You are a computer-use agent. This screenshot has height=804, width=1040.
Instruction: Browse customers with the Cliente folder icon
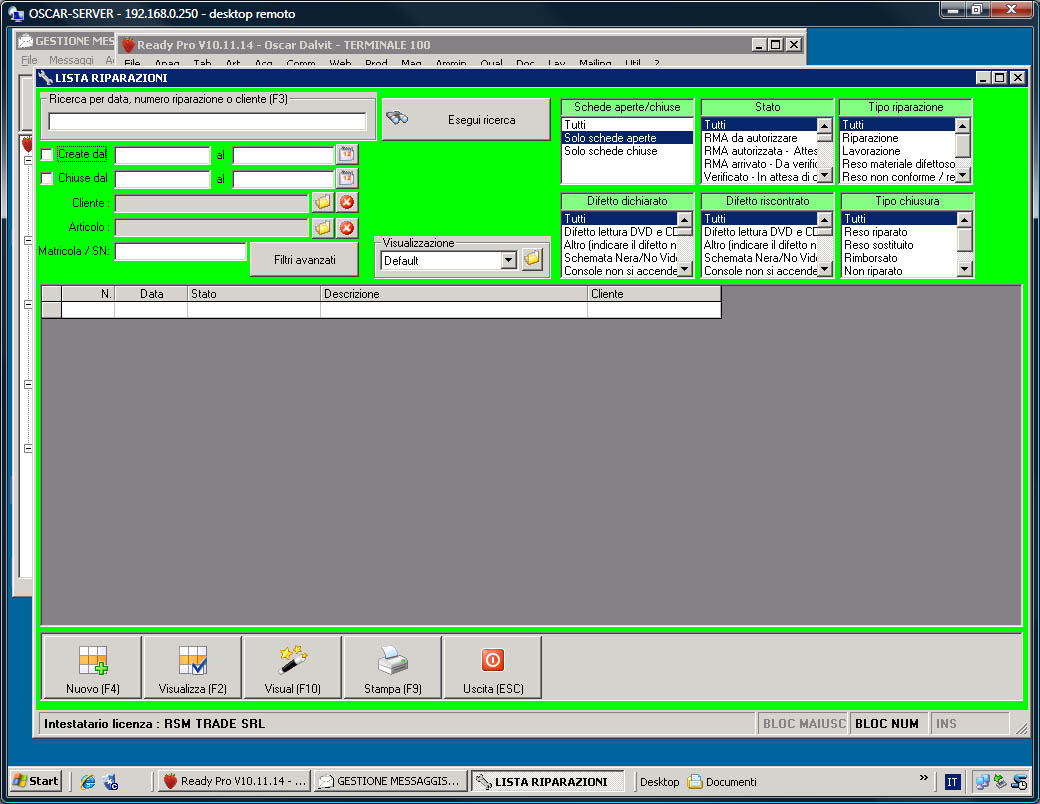pyautogui.click(x=322, y=203)
